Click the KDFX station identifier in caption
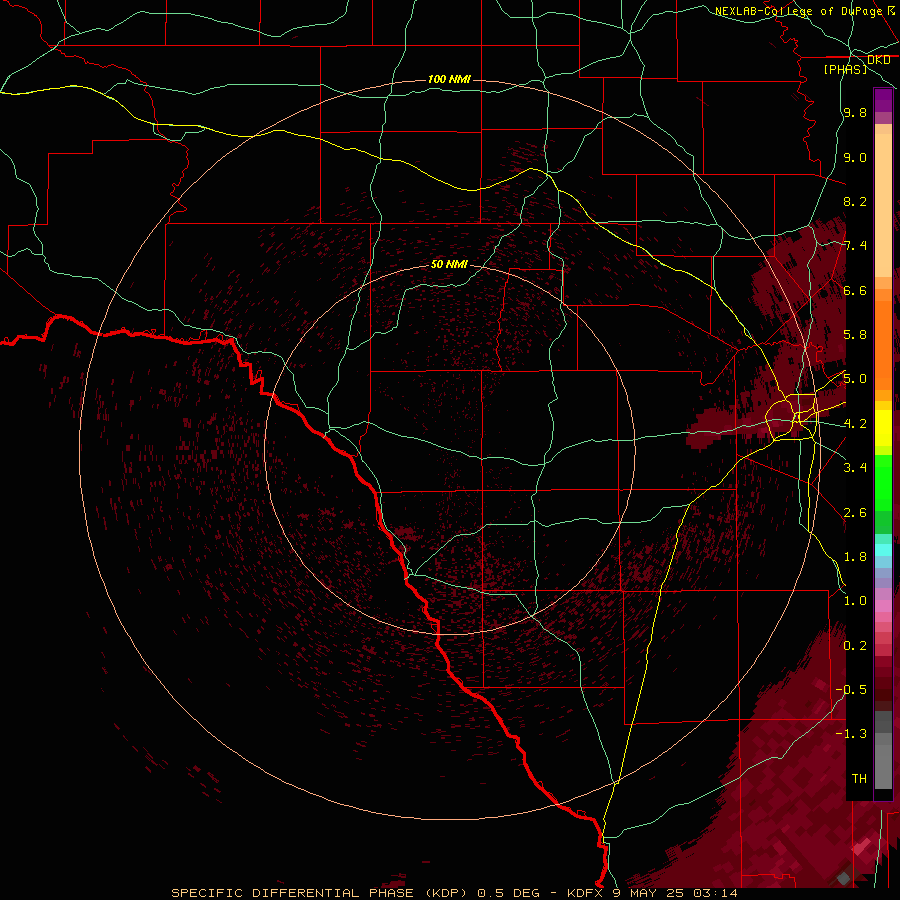This screenshot has width=900, height=900. 586,893
